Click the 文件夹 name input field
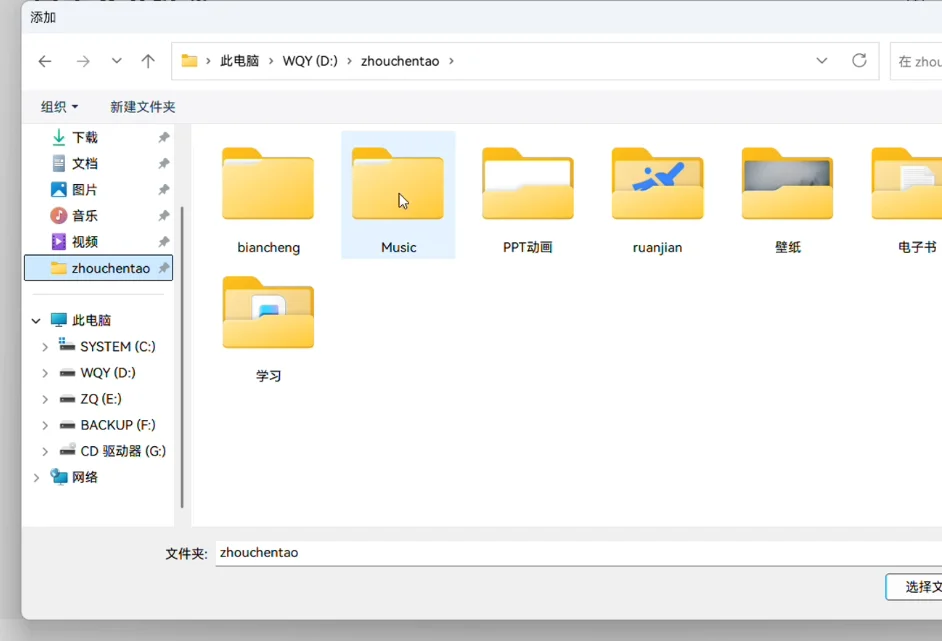The image size is (942, 641). pos(579,553)
